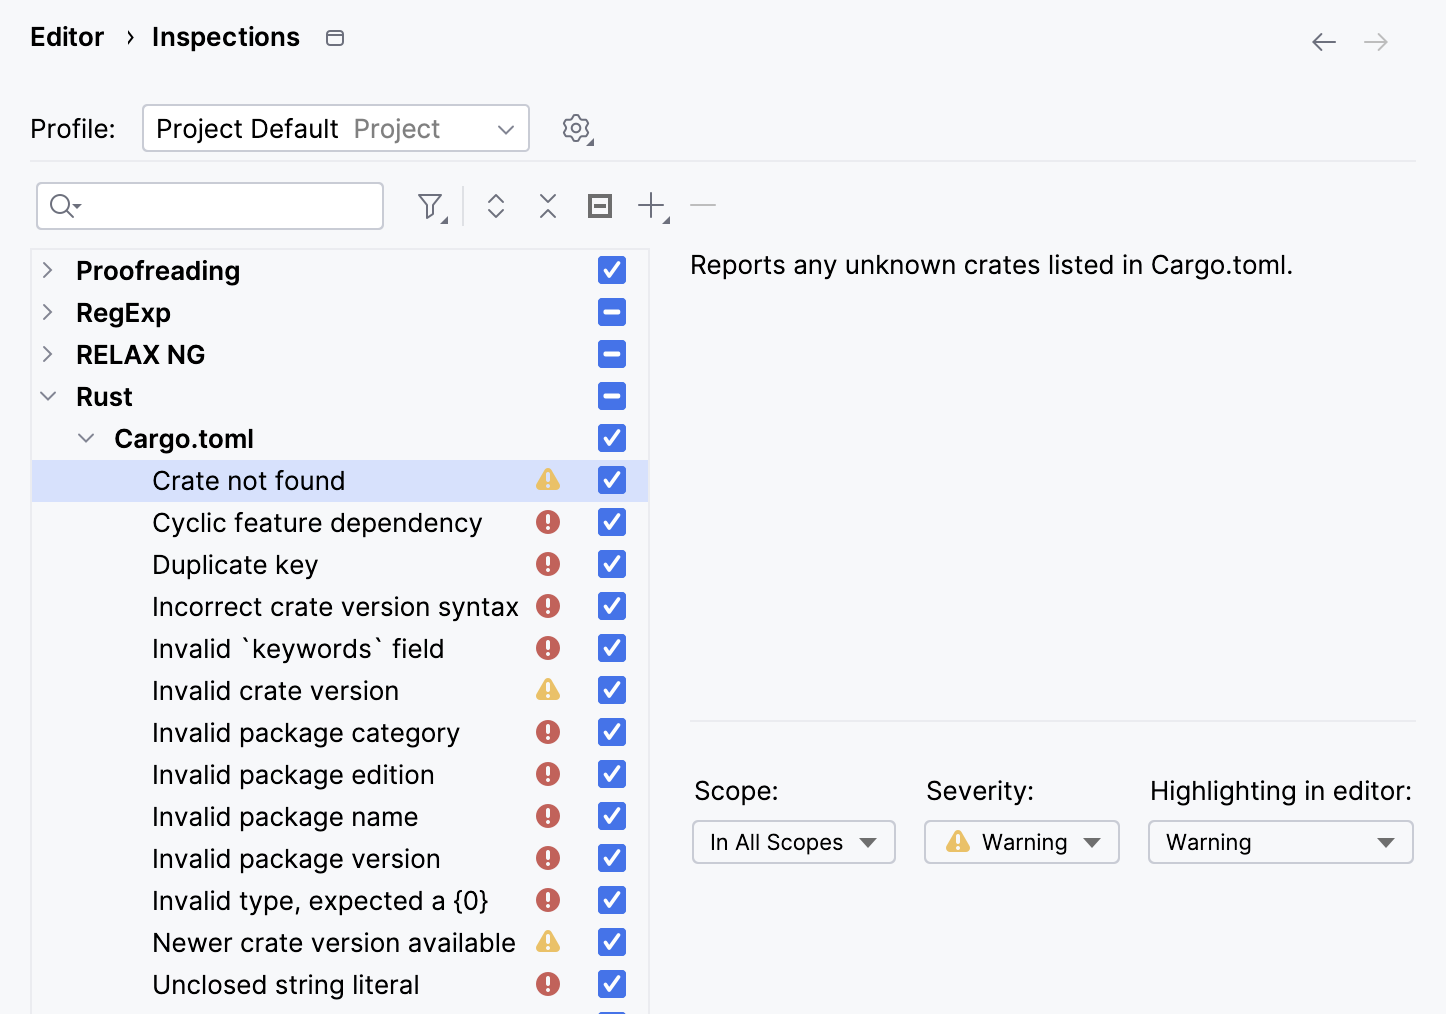Open the In All Scopes selector
1446x1014 pixels.
coord(793,842)
